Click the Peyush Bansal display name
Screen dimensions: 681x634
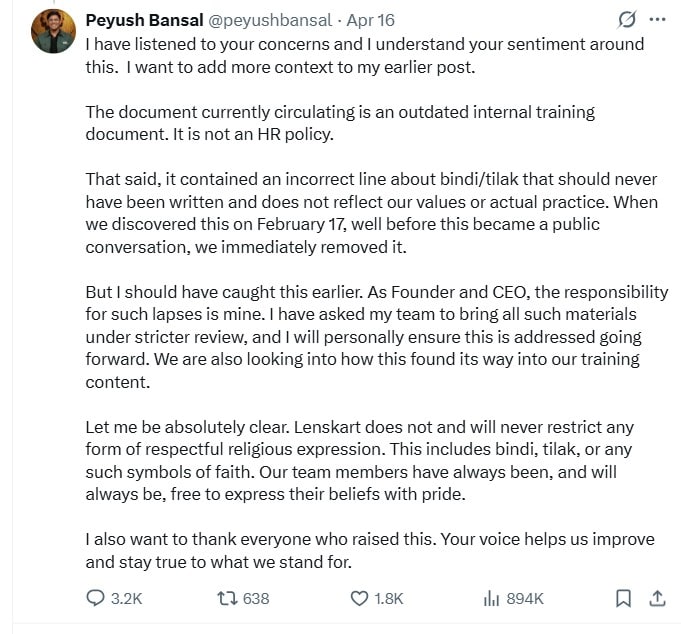141,19
